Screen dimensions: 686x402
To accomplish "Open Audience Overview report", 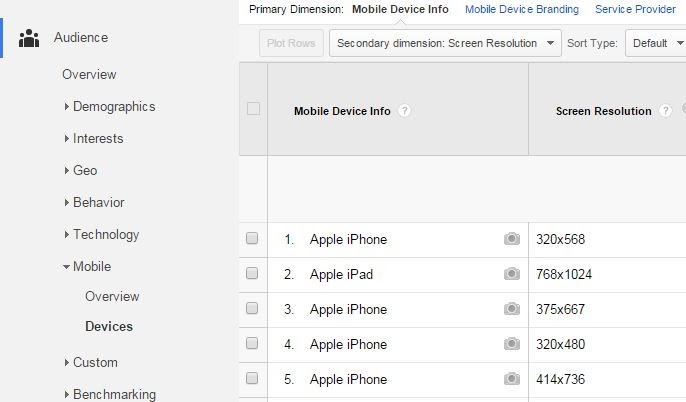I will pyautogui.click(x=89, y=74).
